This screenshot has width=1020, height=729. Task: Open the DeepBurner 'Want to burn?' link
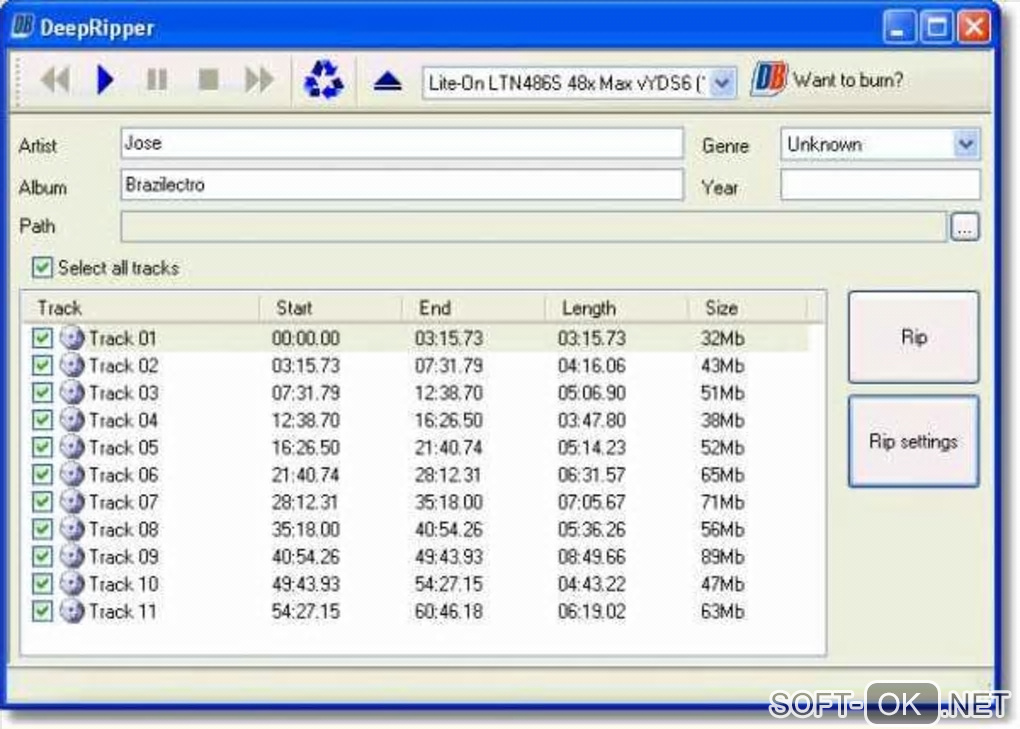coord(848,81)
